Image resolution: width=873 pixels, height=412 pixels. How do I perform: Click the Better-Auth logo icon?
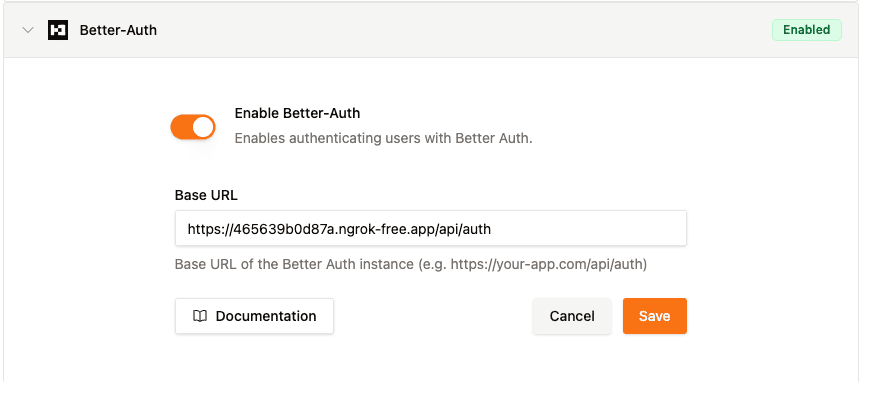point(58,30)
